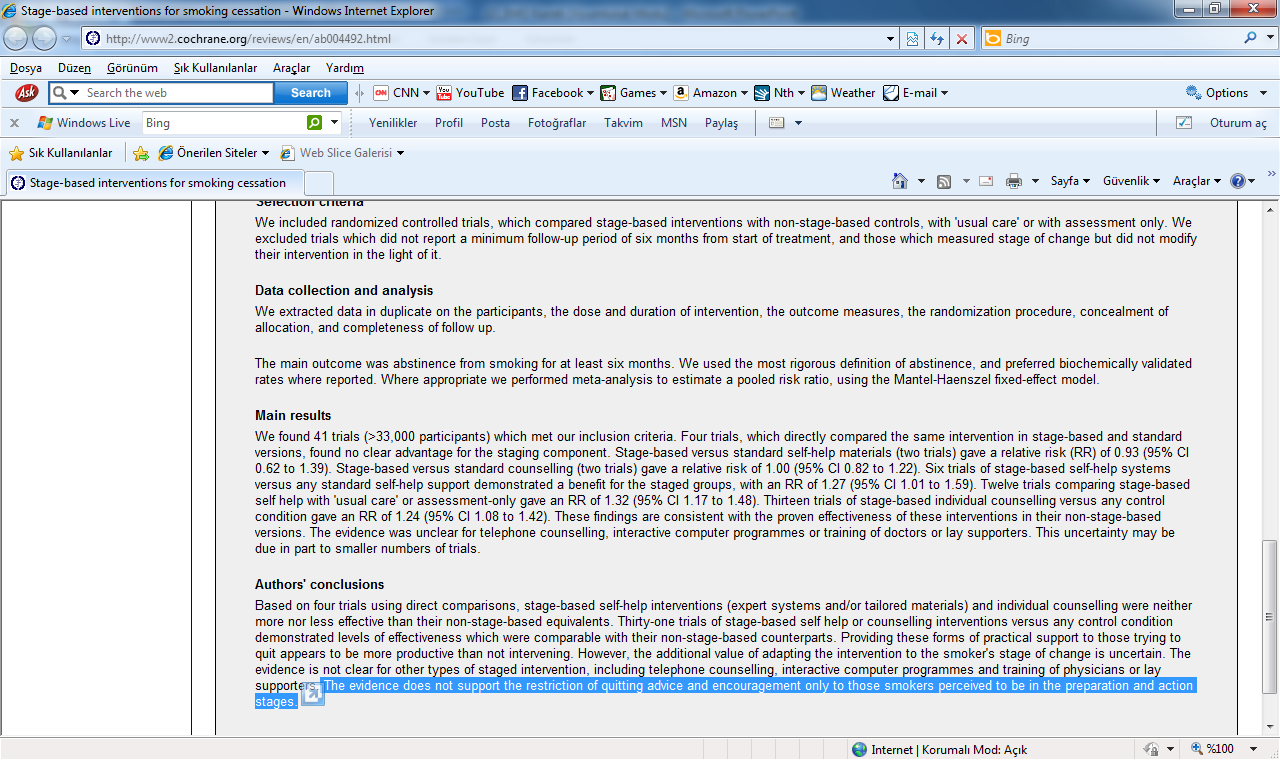Open the Araçlar menu in menu bar

[x=291, y=68]
